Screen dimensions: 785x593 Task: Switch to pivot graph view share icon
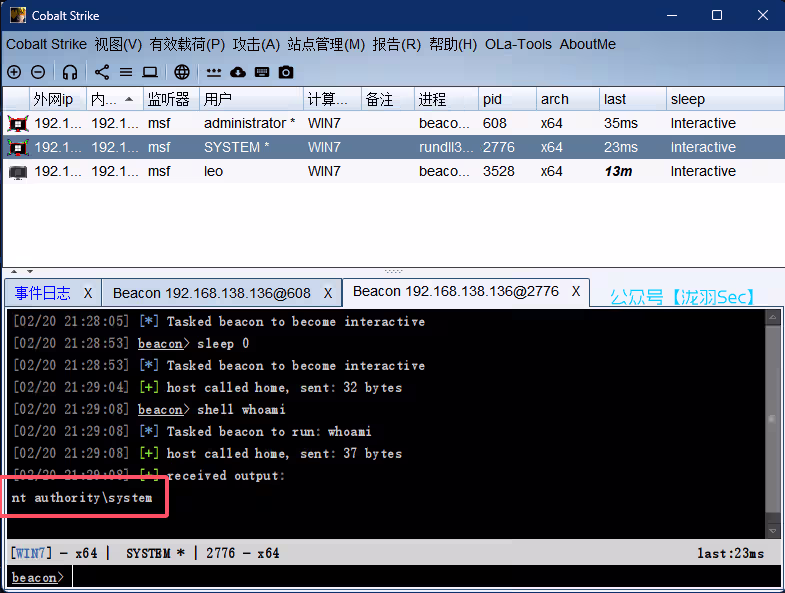102,72
